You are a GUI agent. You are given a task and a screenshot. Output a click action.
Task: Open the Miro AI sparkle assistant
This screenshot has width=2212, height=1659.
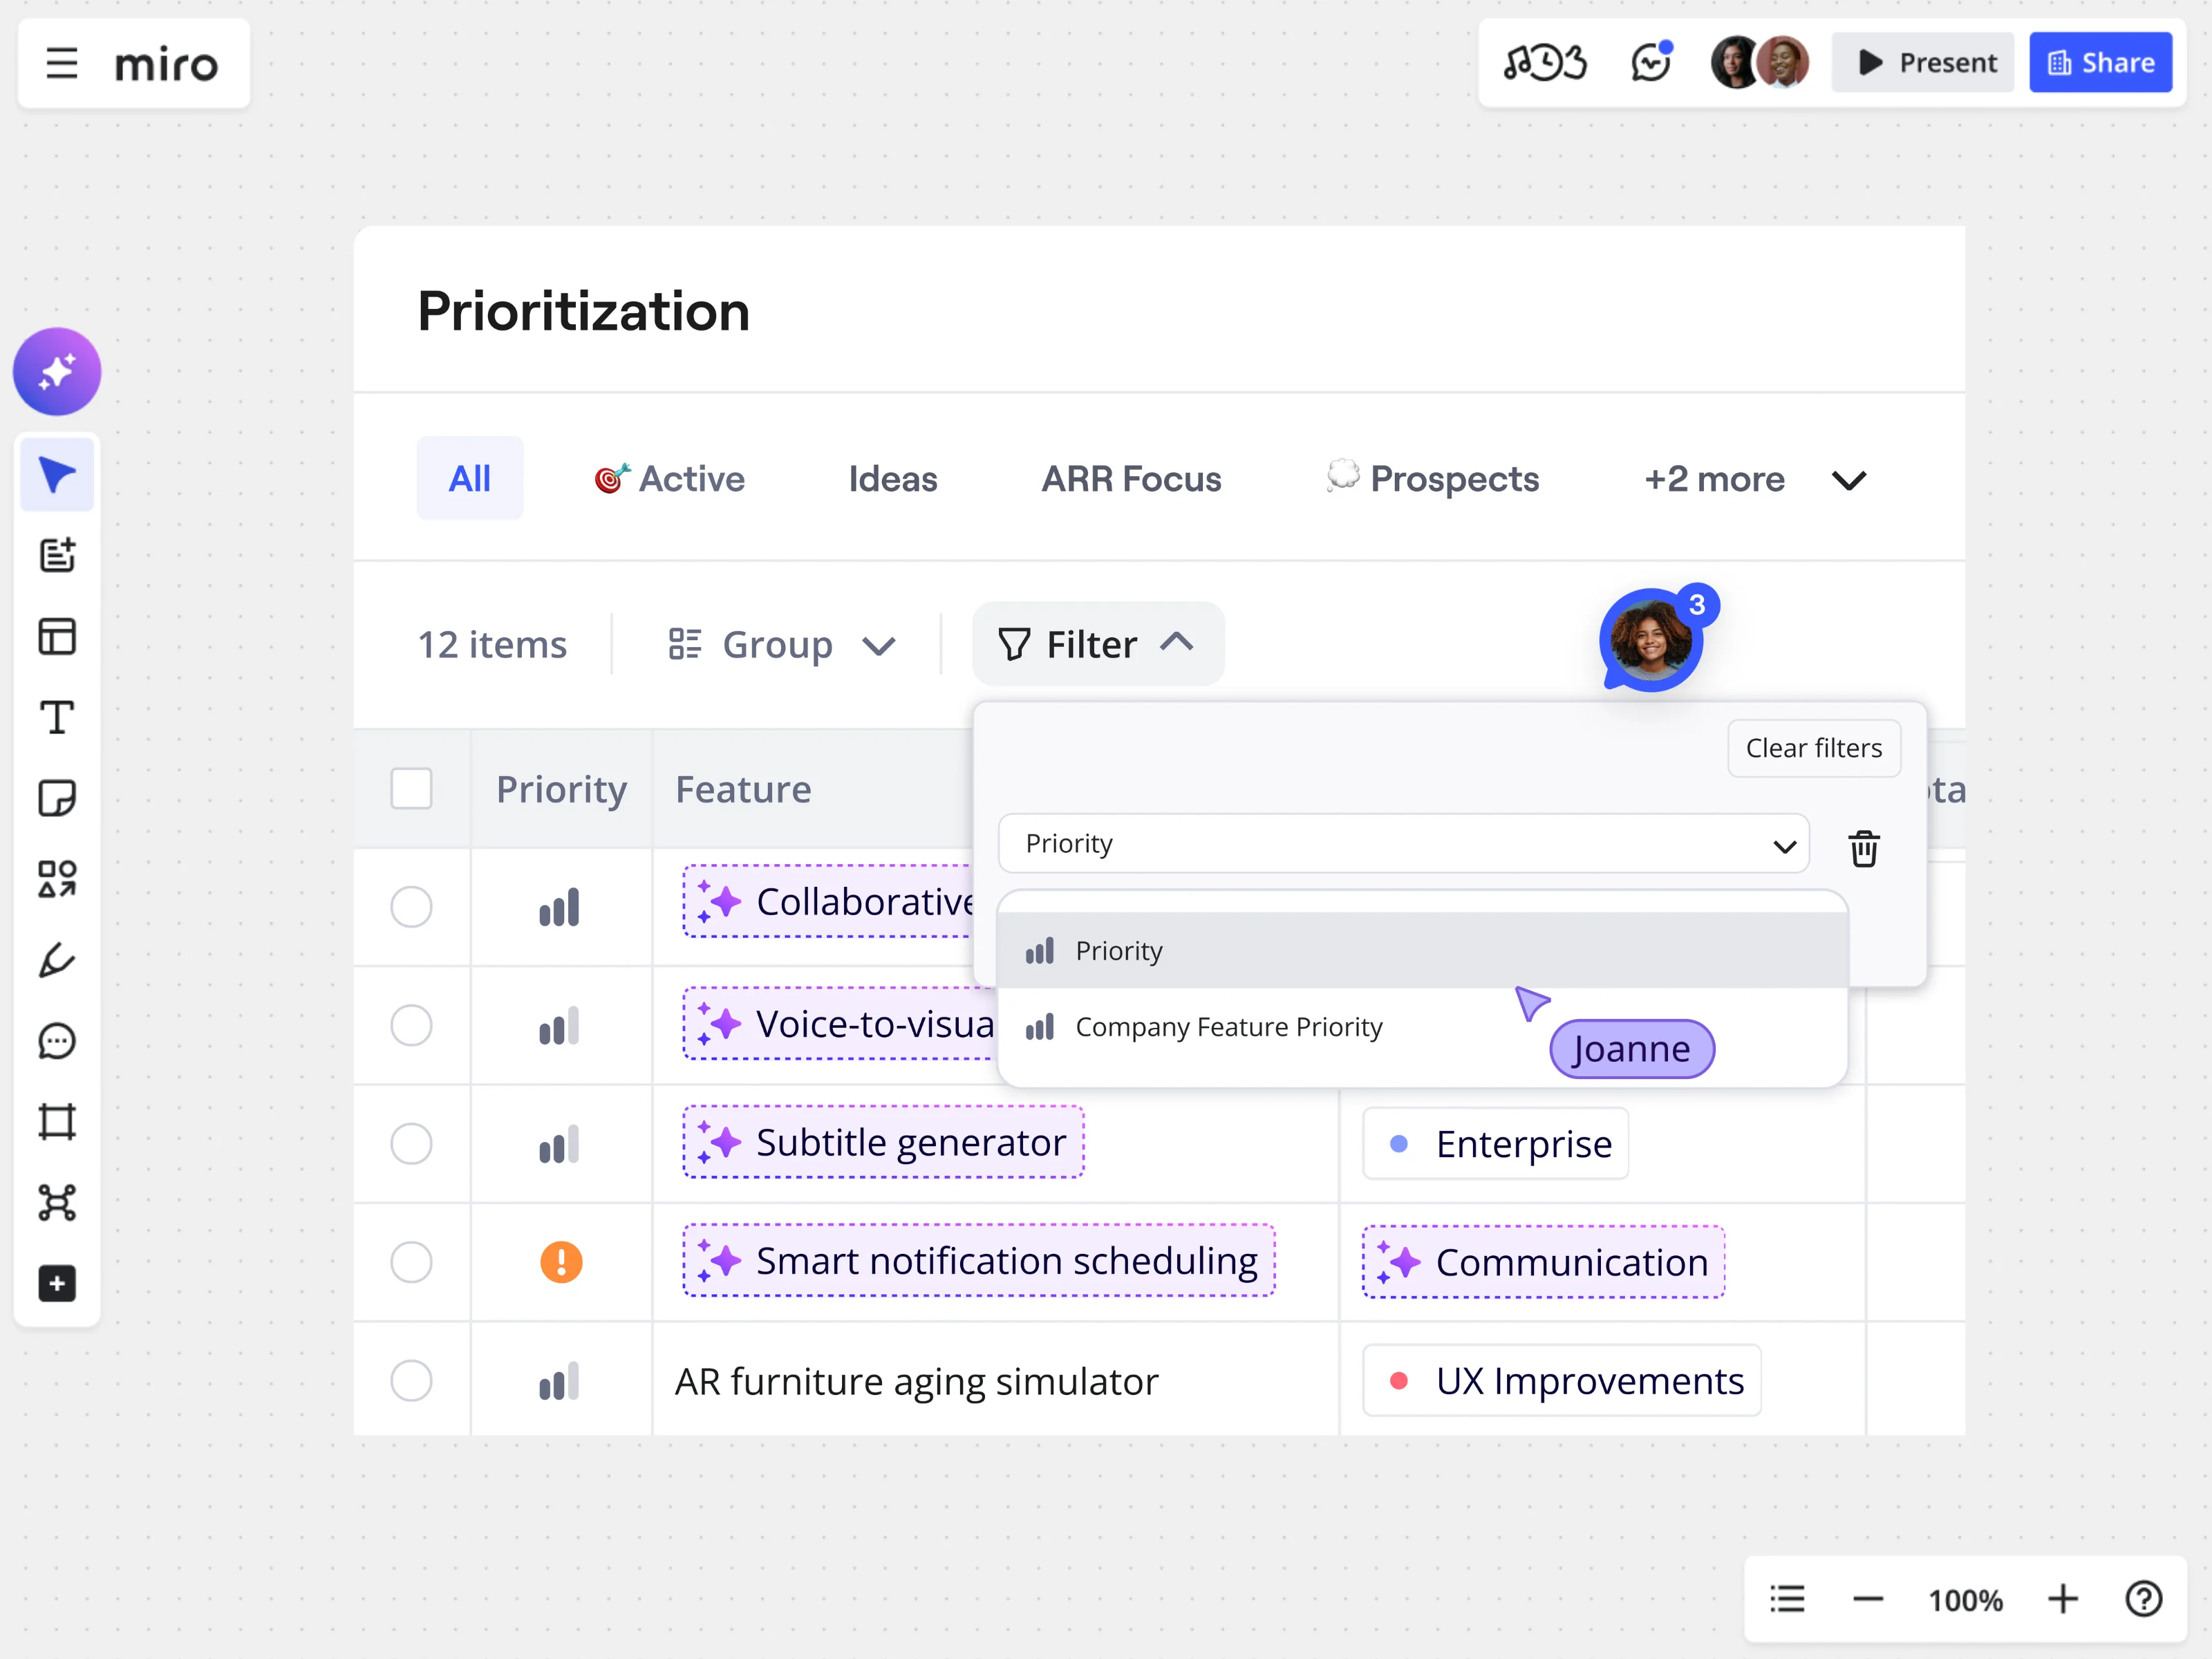pyautogui.click(x=57, y=372)
